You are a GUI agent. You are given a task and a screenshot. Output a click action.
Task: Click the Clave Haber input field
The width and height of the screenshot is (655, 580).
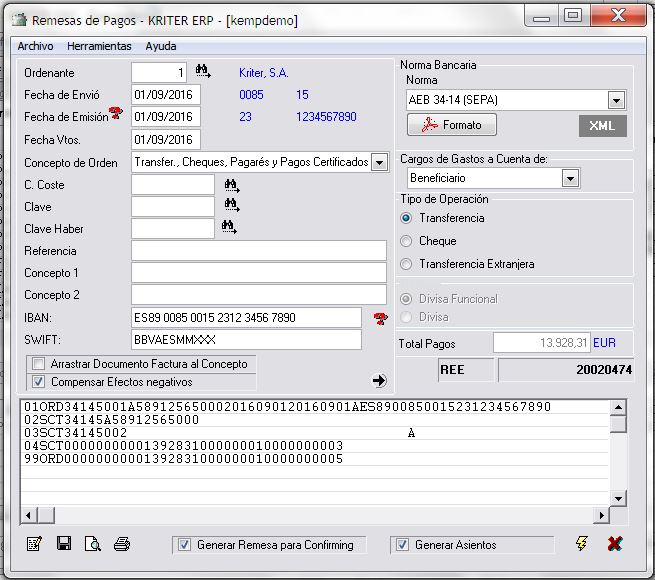(x=173, y=229)
